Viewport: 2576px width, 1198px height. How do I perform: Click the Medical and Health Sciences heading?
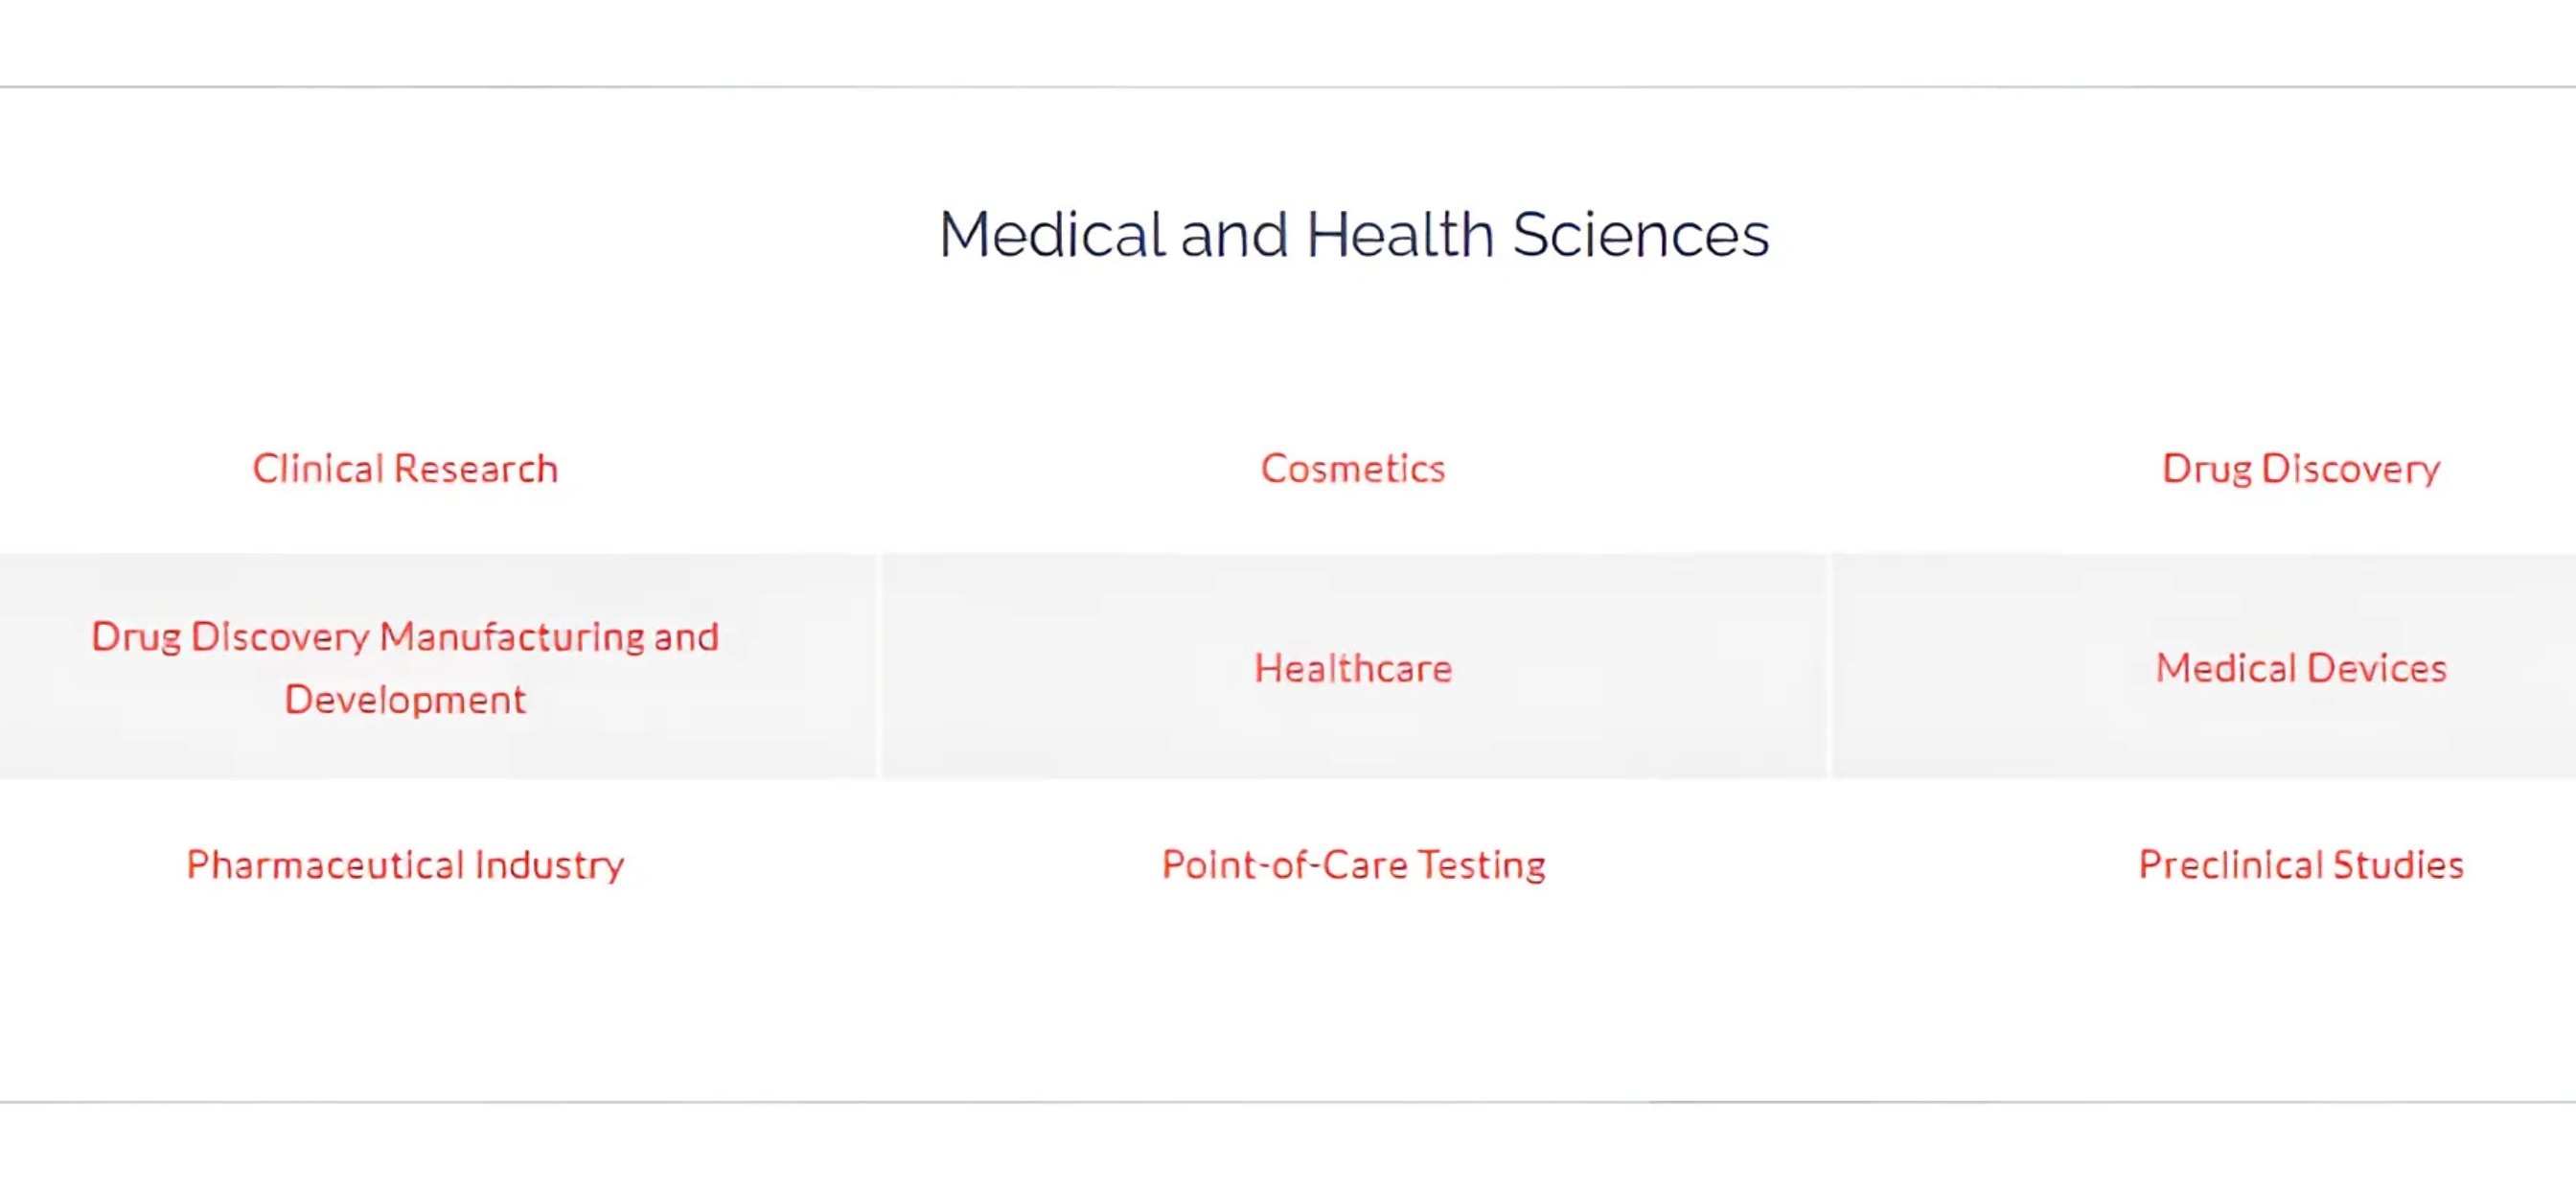[x=1354, y=234]
